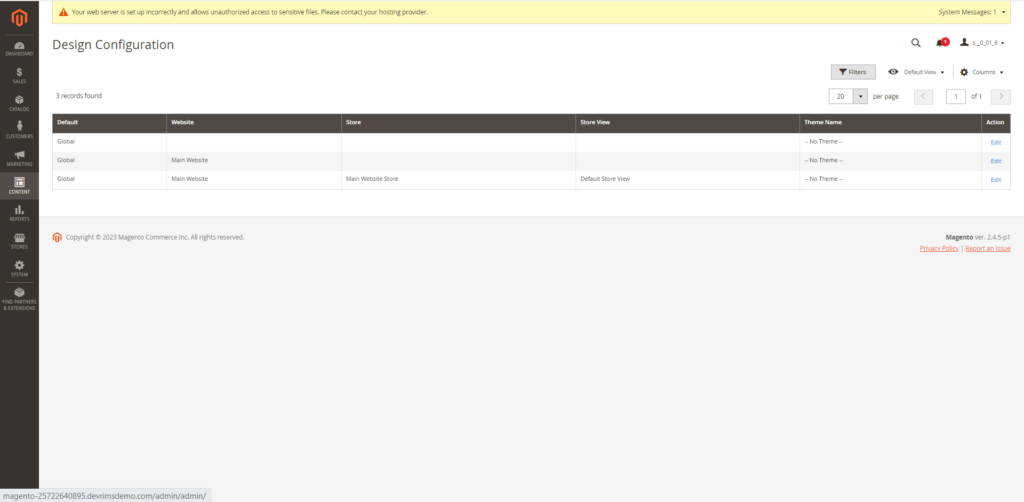Click the Magento logo in sidebar
Screen dimensions: 1024x502
pyautogui.click(x=19, y=18)
